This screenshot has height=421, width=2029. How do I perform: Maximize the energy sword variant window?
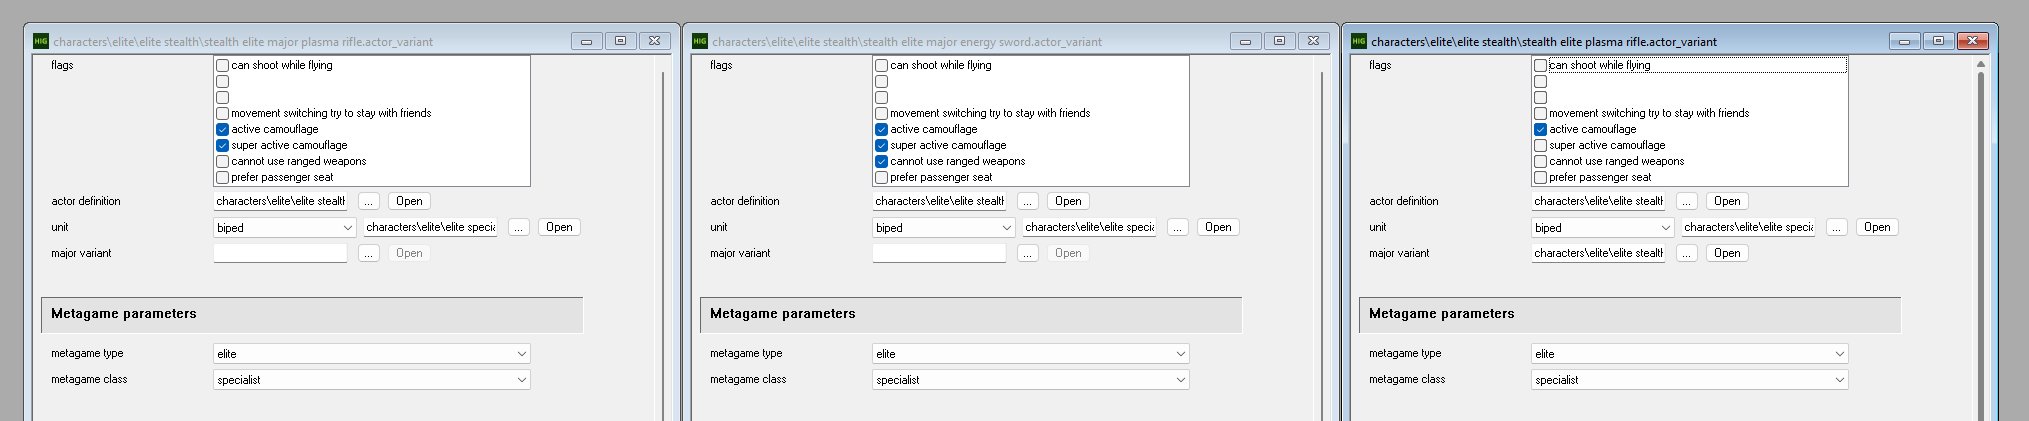(x=1279, y=41)
